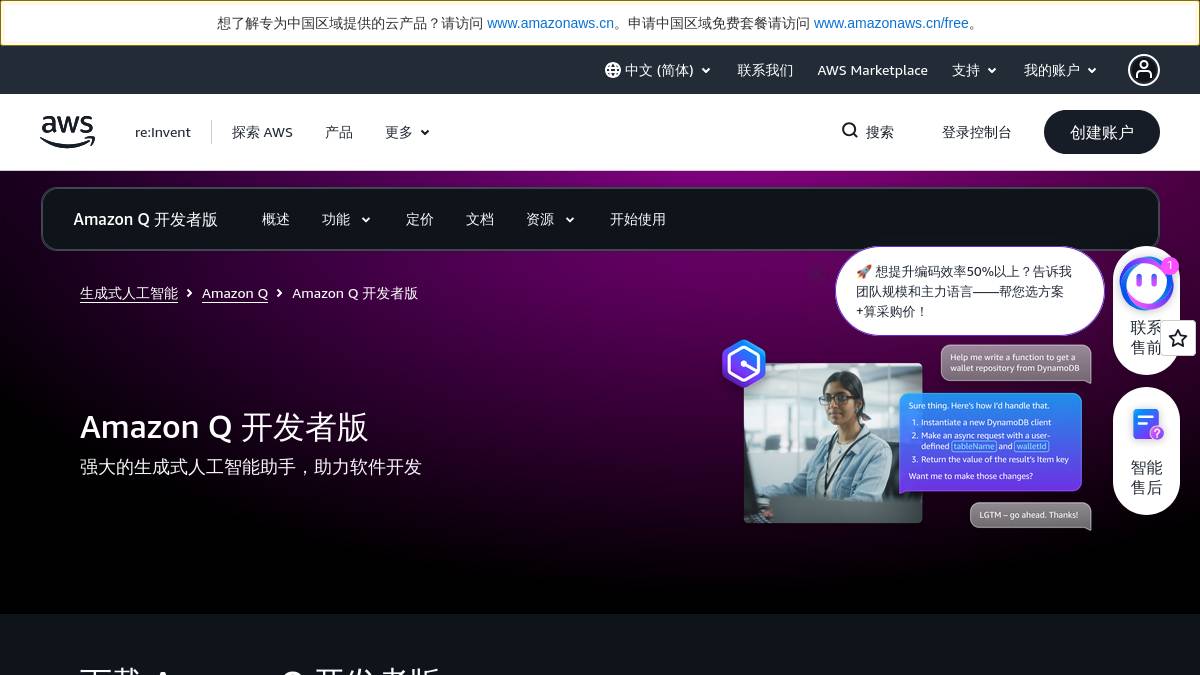This screenshot has height=675, width=1200.
Task: Click the globe language icon
Action: click(x=613, y=70)
